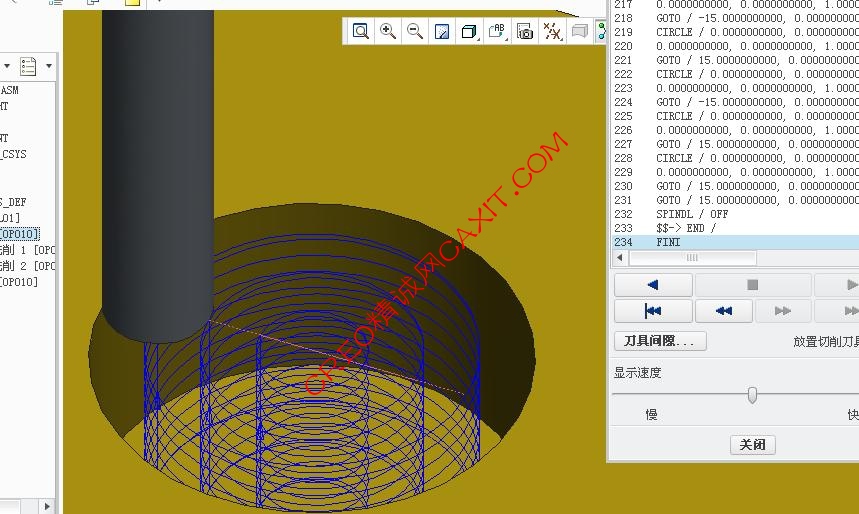
Task: Open the annotation display AB icon
Action: click(x=497, y=31)
